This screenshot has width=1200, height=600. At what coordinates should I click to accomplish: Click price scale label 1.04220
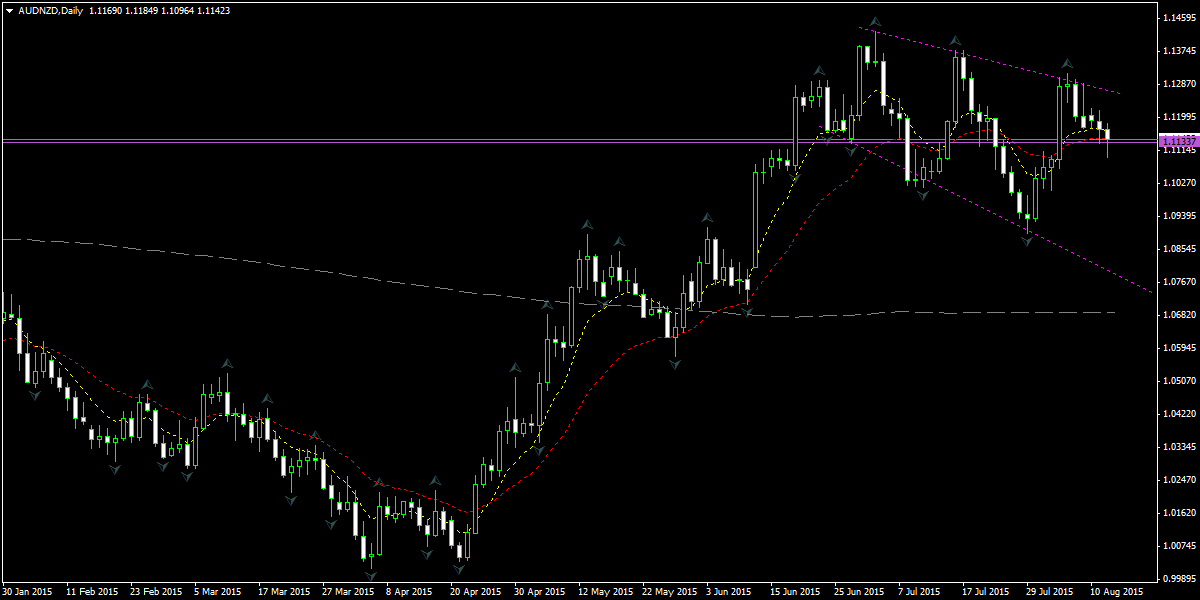1180,414
